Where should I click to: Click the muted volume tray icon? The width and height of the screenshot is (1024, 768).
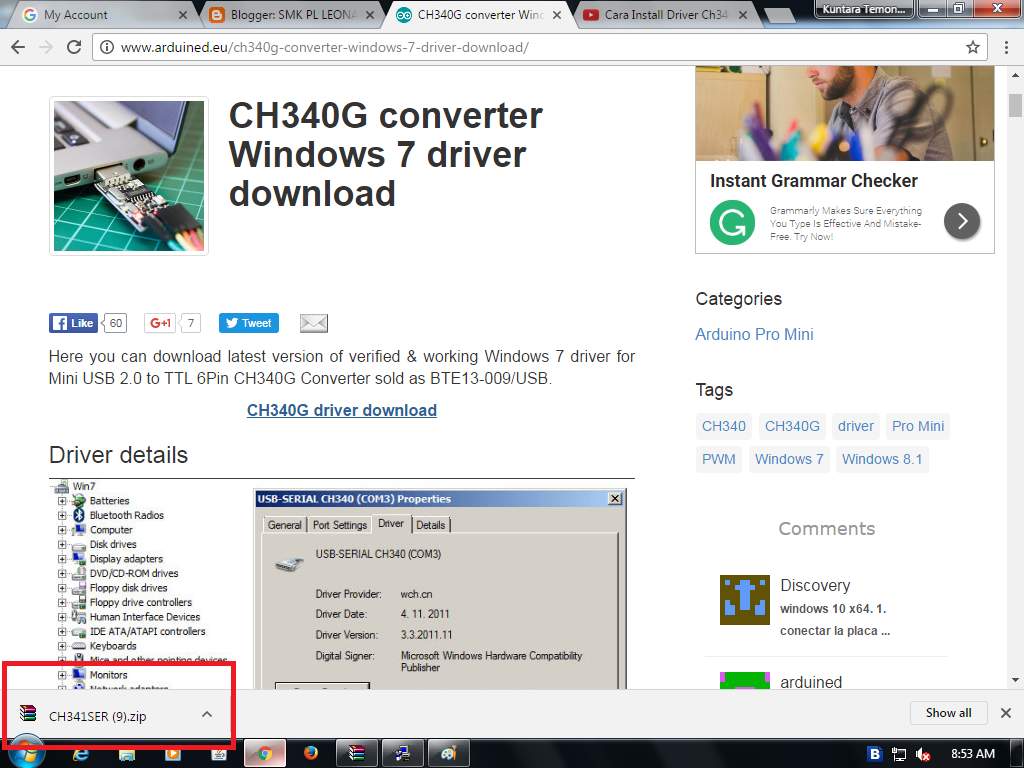[922, 754]
